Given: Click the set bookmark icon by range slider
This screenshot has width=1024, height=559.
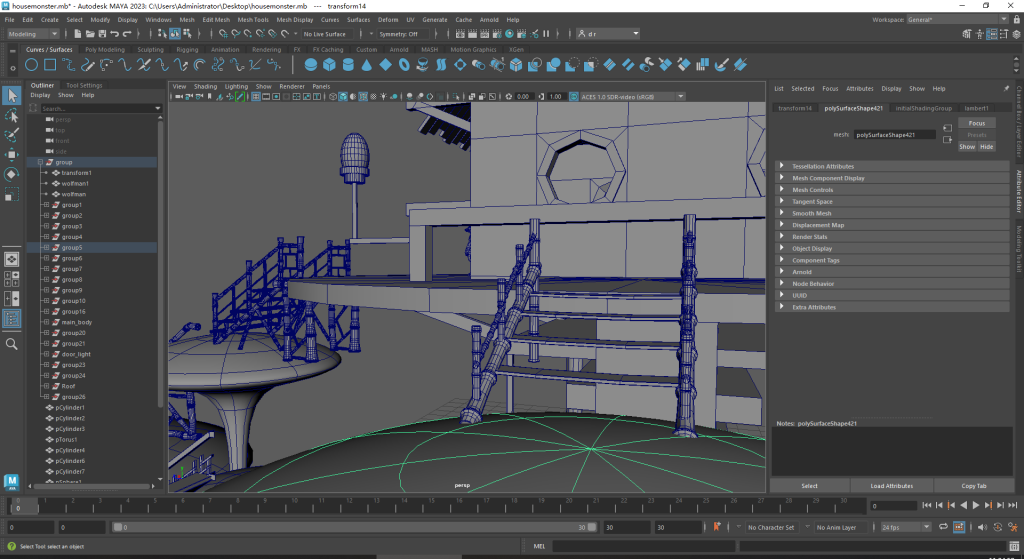Looking at the screenshot, I should click(x=716, y=527).
